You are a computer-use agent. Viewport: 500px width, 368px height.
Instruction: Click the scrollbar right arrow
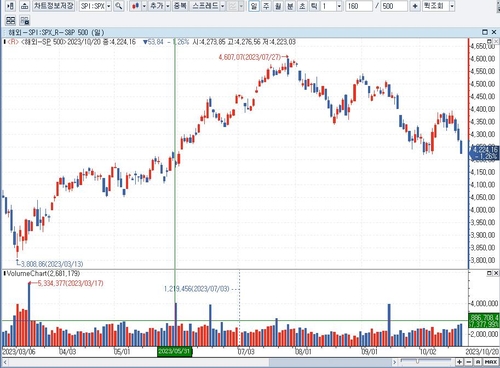(x=395, y=362)
